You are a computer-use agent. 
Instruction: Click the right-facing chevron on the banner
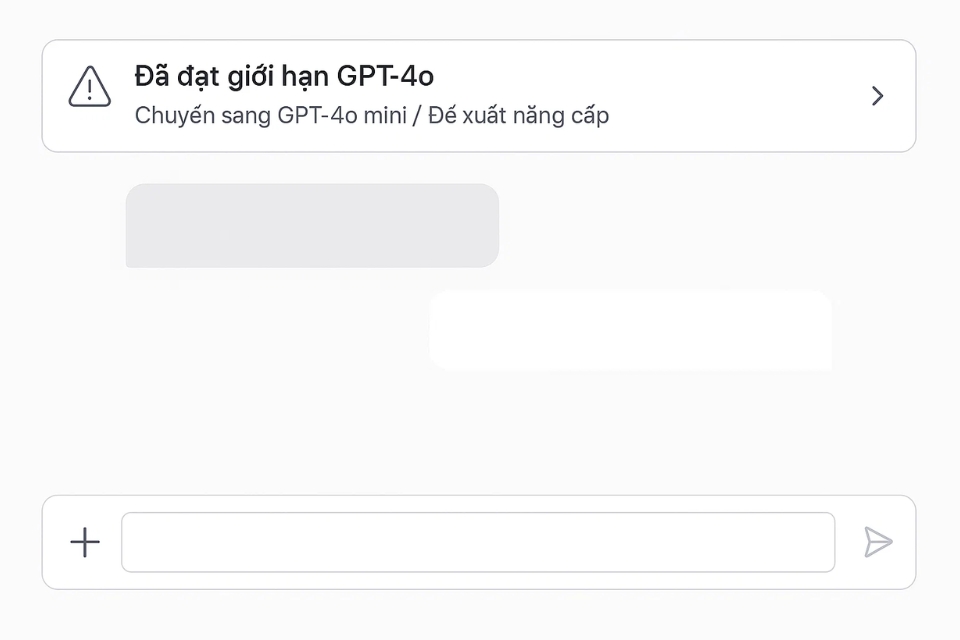[877, 96]
